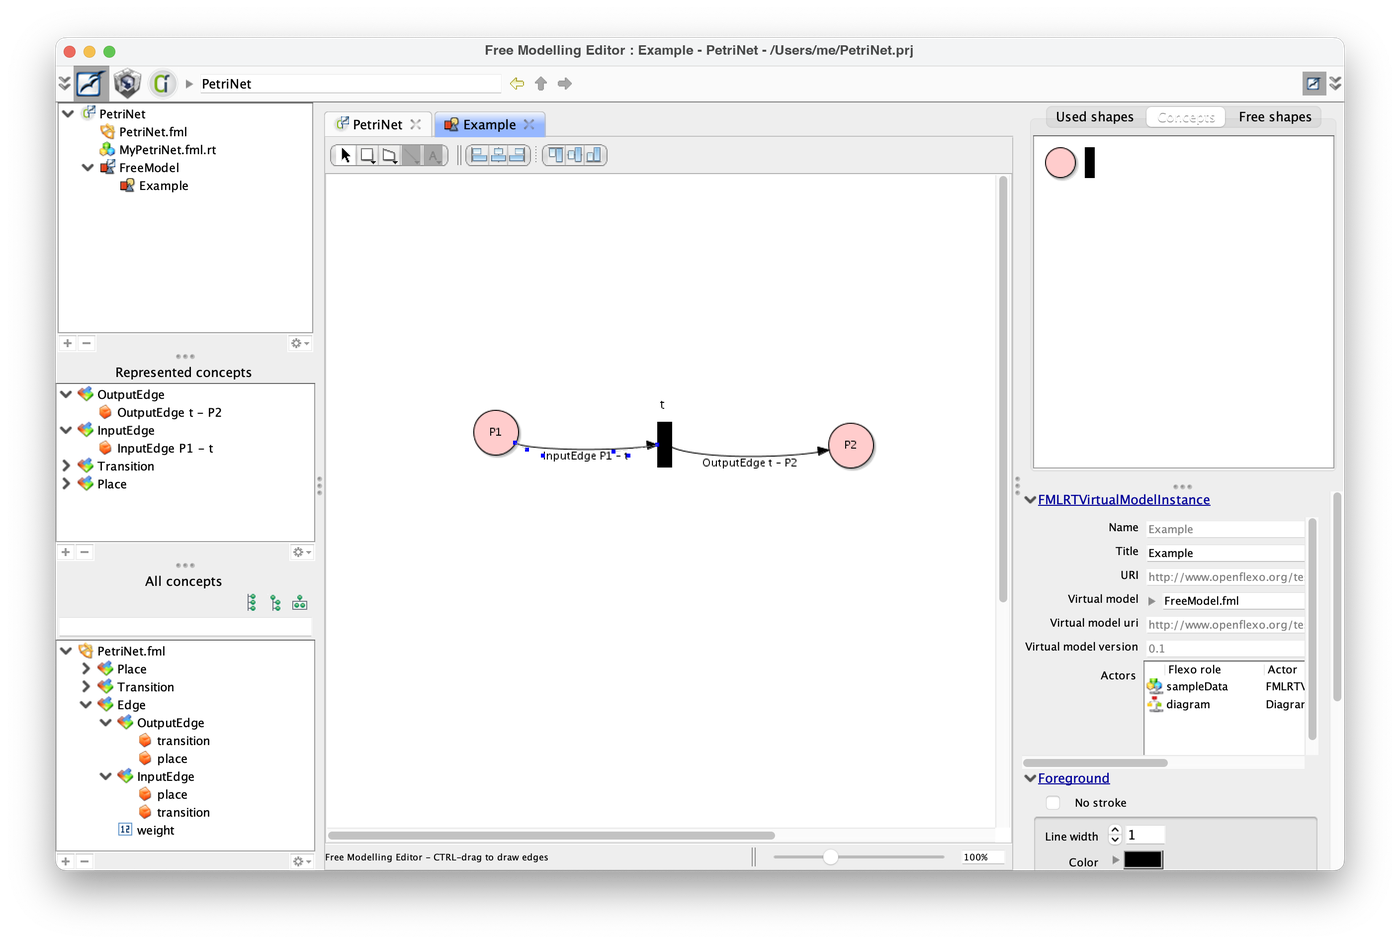Show flat list view in All concepts
Viewport: 1400px width, 944px height.
click(x=252, y=603)
